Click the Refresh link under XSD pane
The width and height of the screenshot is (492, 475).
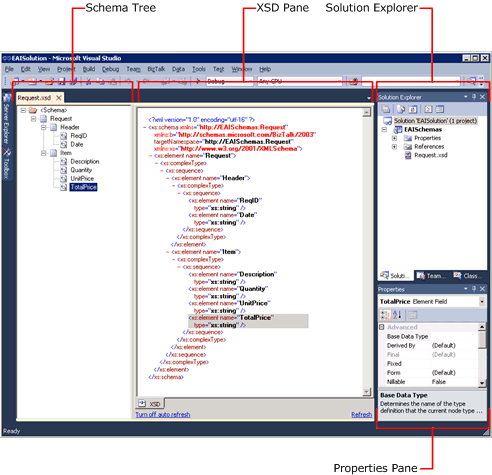(362, 415)
